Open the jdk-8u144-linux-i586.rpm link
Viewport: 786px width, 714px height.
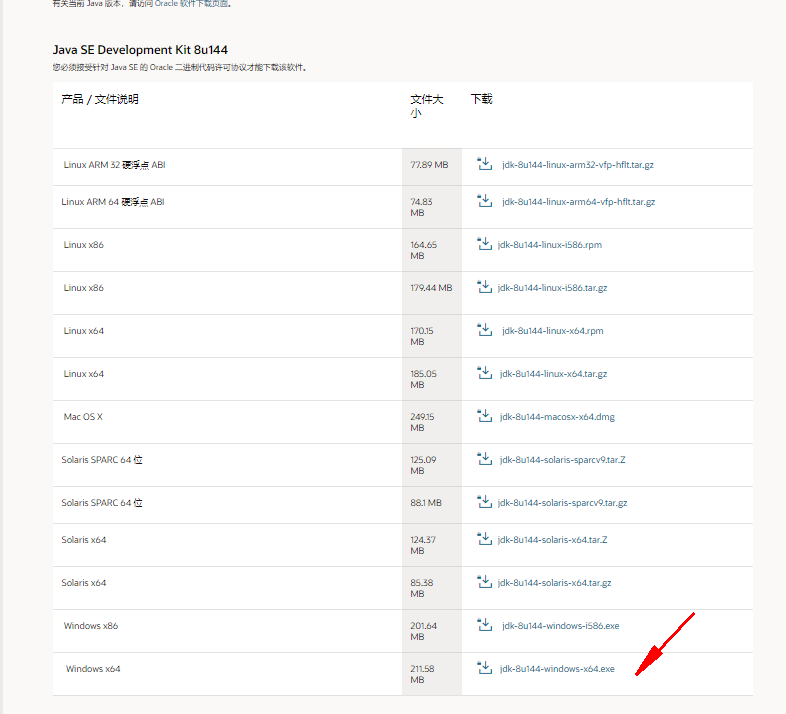pyautogui.click(x=550, y=245)
